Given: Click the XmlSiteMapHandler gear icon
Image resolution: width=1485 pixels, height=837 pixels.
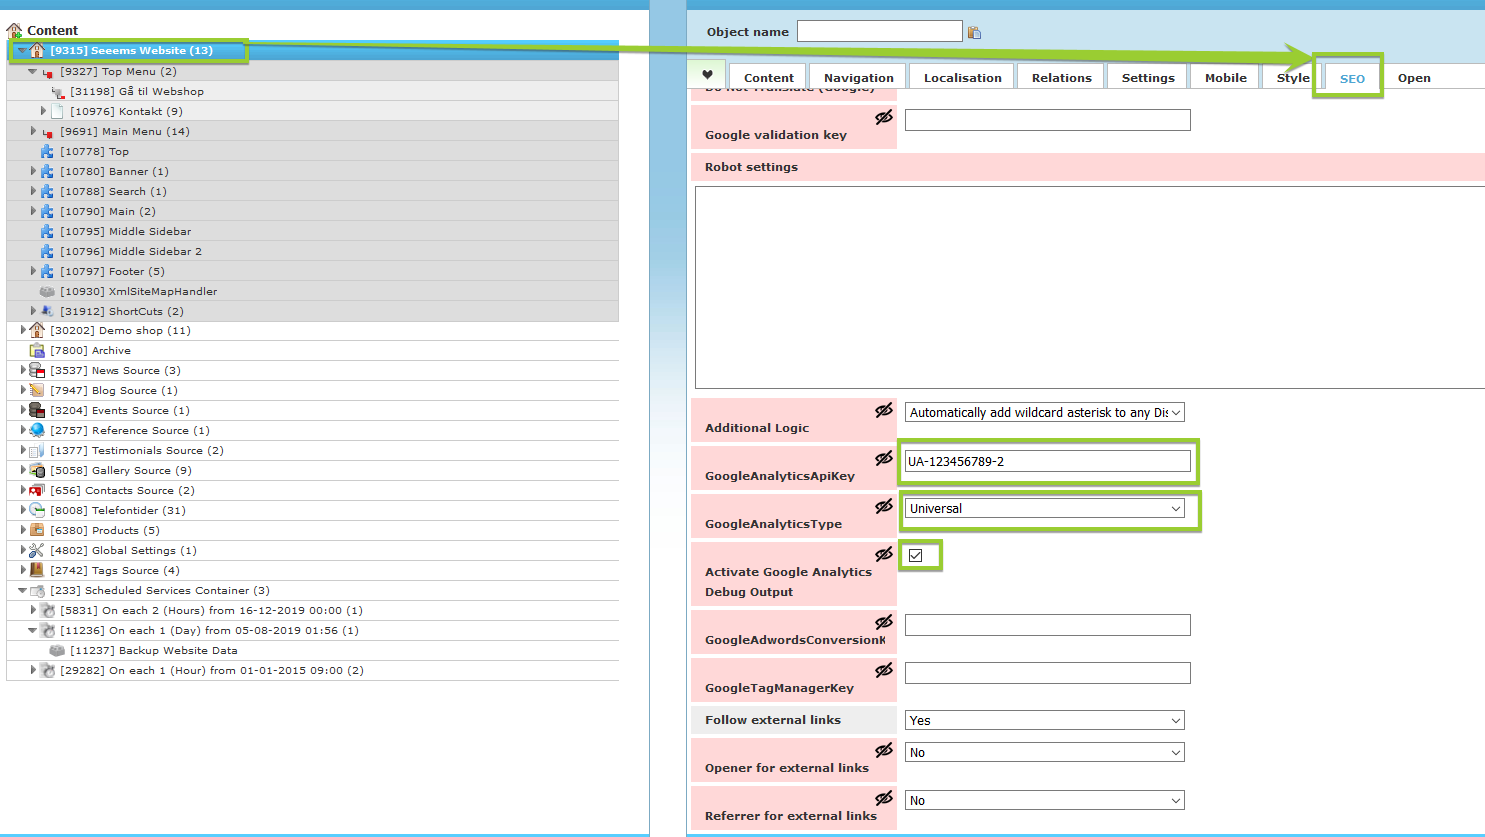Looking at the screenshot, I should click(x=47, y=291).
